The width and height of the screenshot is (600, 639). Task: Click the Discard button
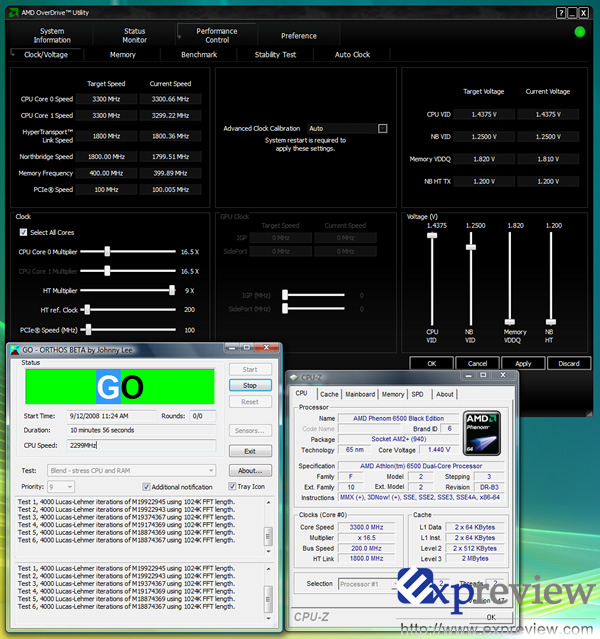[569, 364]
